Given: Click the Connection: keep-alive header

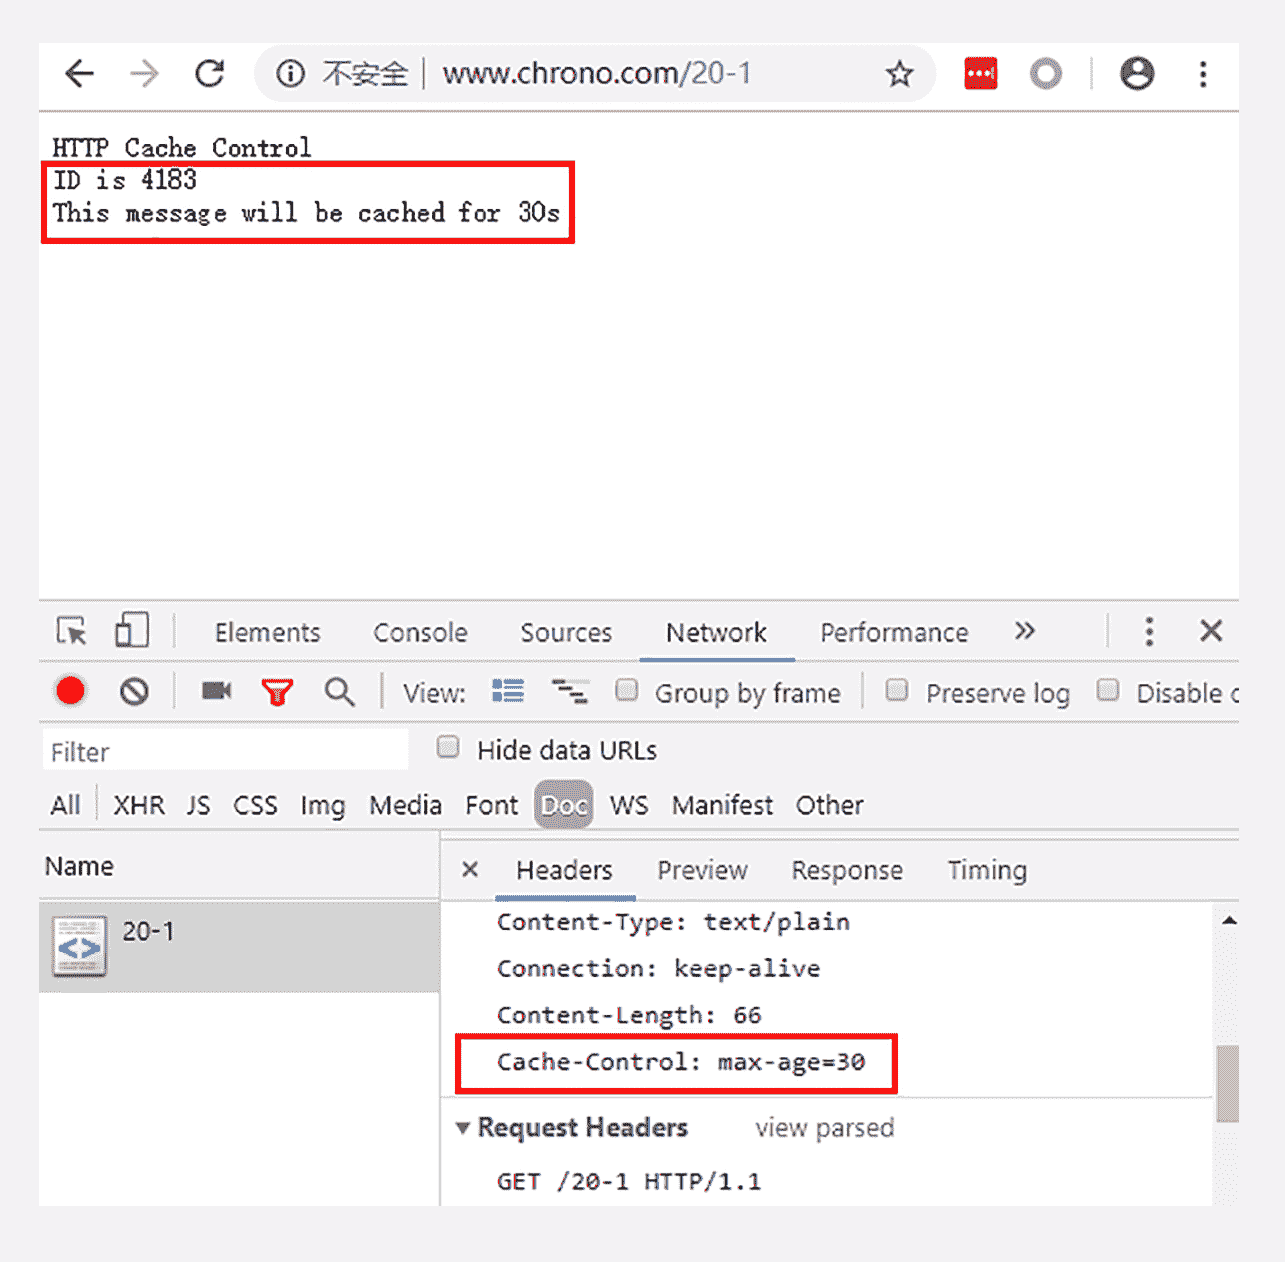Looking at the screenshot, I should pyautogui.click(x=658, y=968).
